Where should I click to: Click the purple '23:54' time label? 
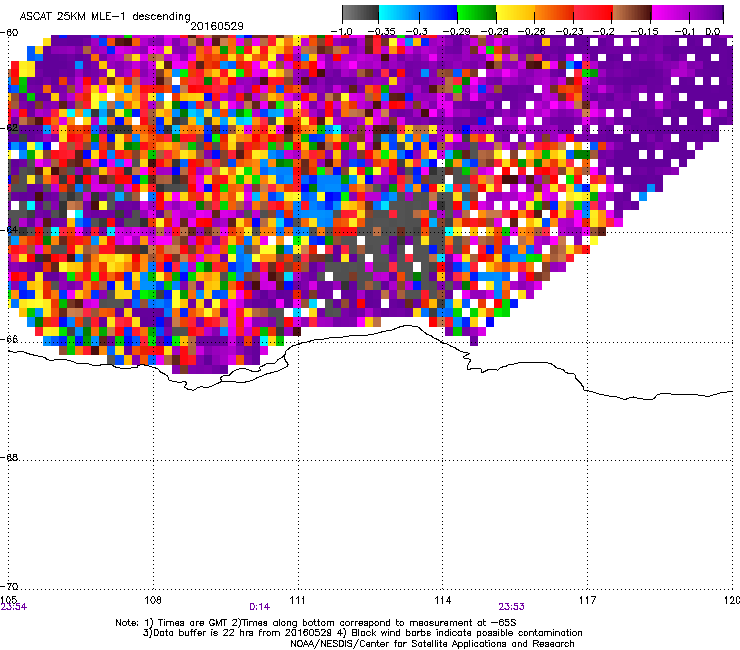point(14,607)
